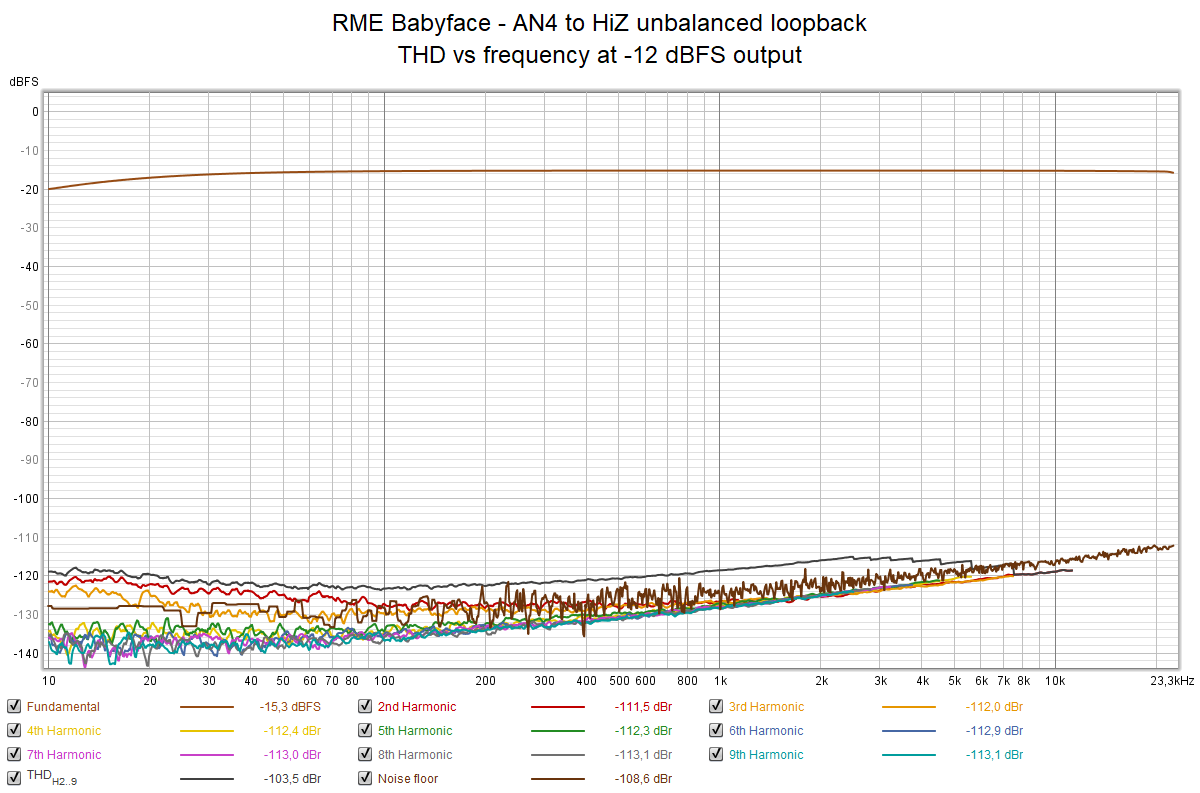The image size is (1200, 793).
Task: Click the 500 frequency axis tick label
Action: (618, 681)
